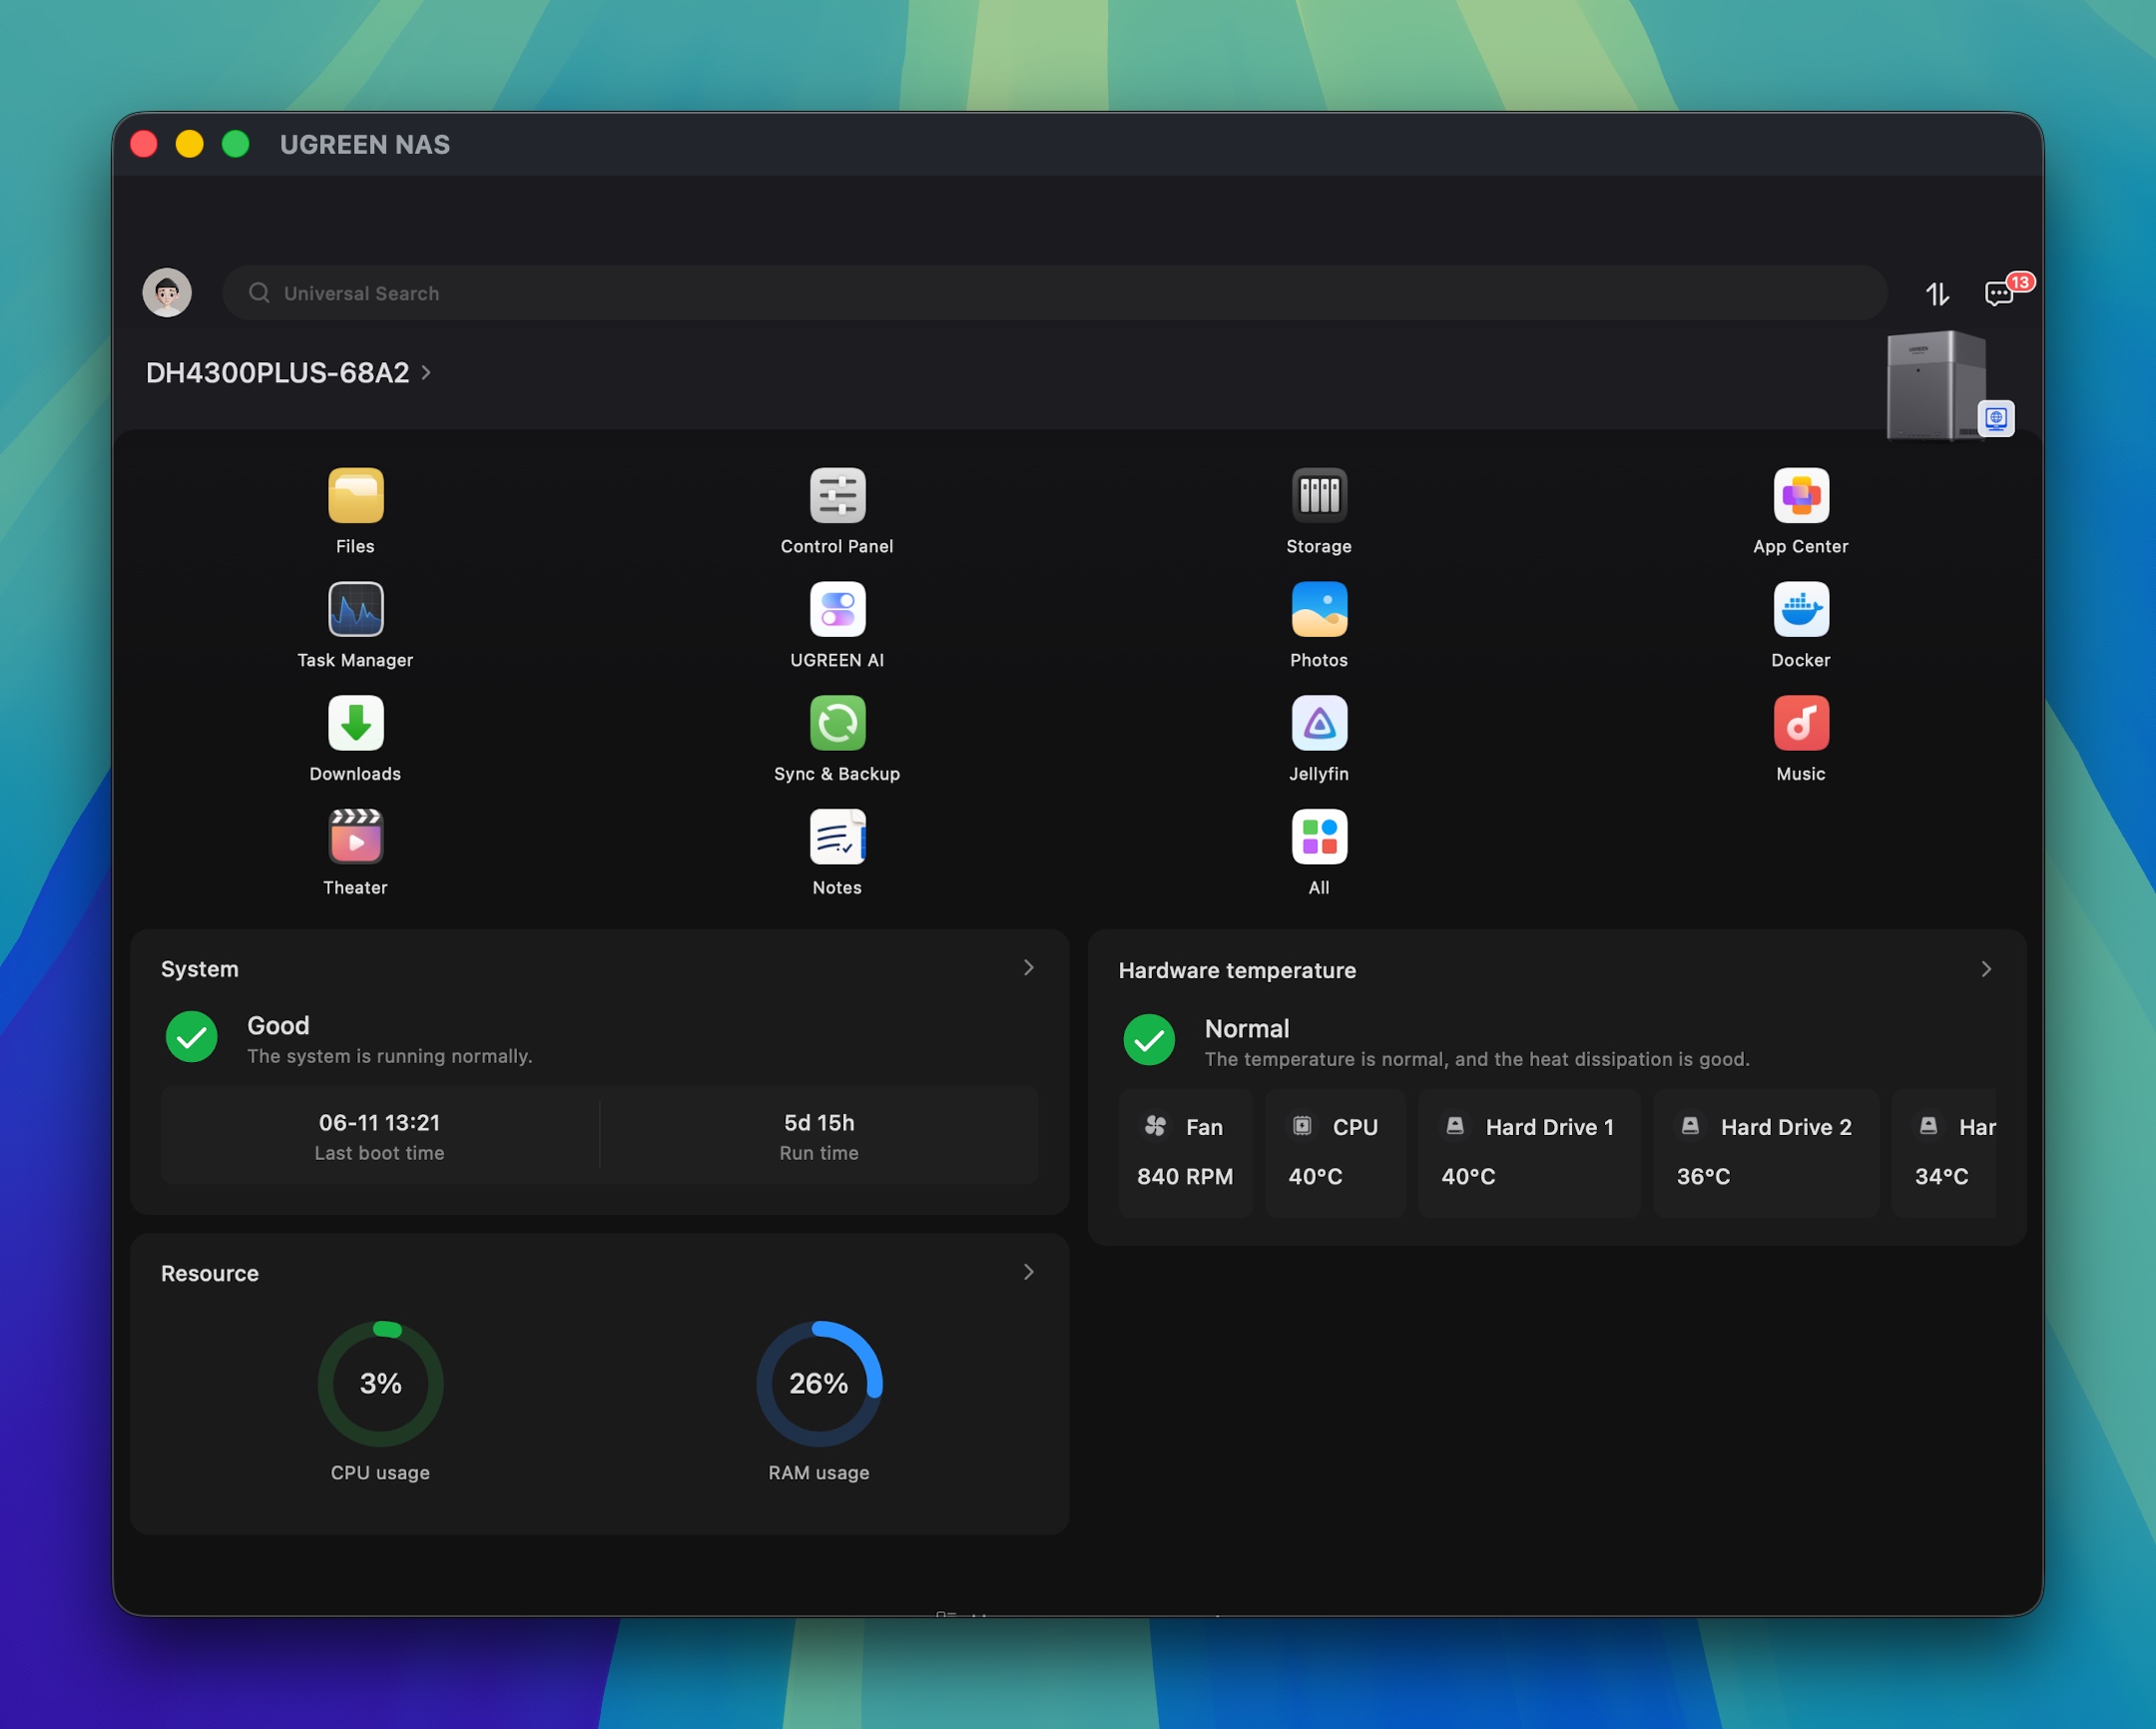The image size is (2156, 1729).
Task: Expand the System panel chevron
Action: coord(1028,968)
